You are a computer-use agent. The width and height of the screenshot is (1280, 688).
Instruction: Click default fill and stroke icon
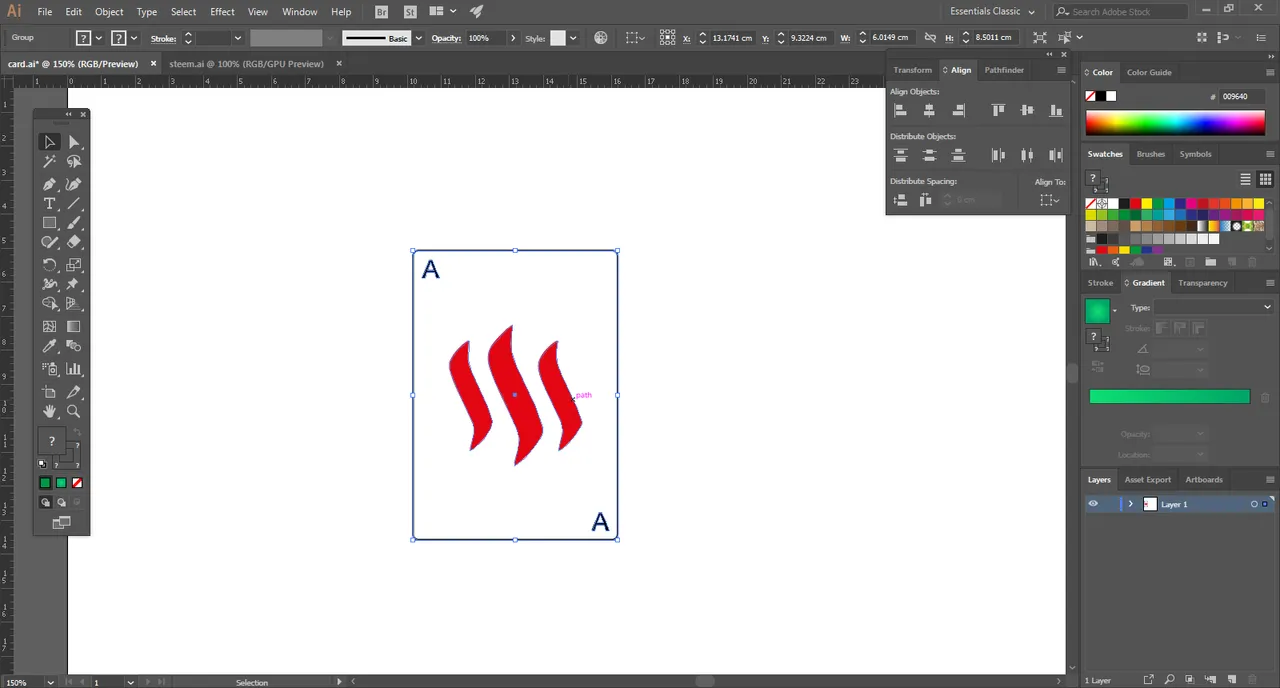pos(43,464)
